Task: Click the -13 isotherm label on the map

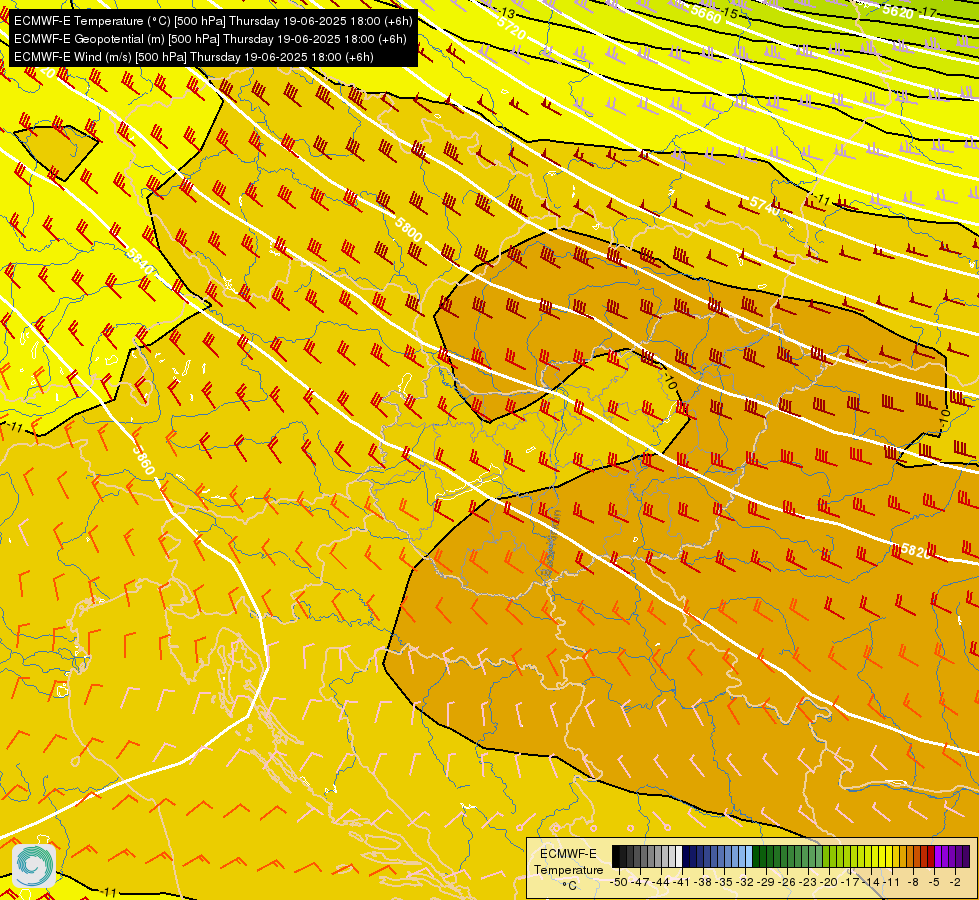Action: (x=505, y=12)
